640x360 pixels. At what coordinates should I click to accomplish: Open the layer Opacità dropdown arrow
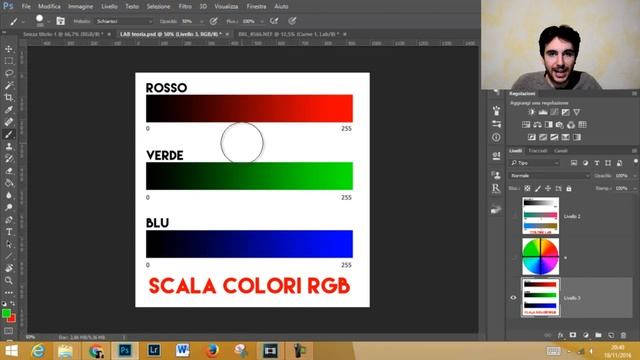(635, 176)
